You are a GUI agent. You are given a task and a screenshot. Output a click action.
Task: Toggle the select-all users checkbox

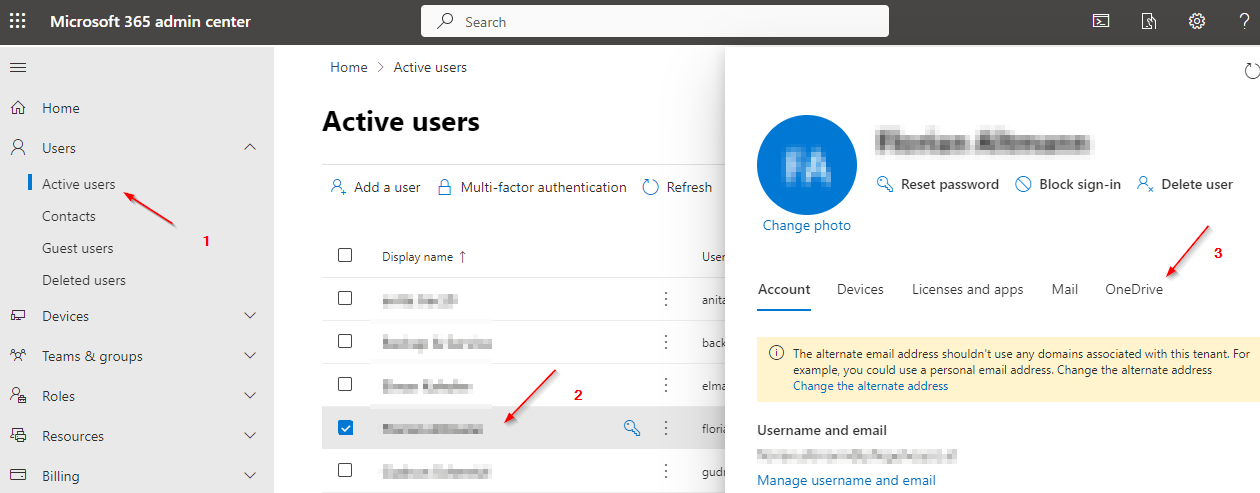coord(345,255)
